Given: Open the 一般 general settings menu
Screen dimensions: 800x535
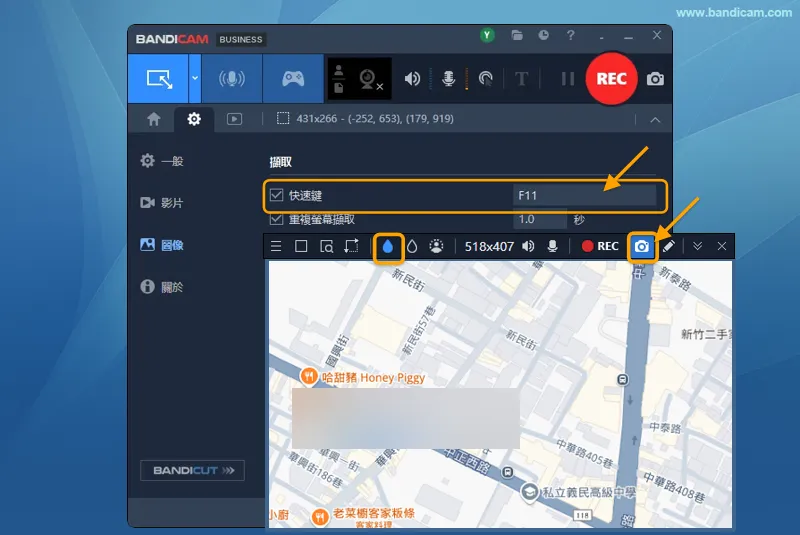Looking at the screenshot, I should point(162,161).
